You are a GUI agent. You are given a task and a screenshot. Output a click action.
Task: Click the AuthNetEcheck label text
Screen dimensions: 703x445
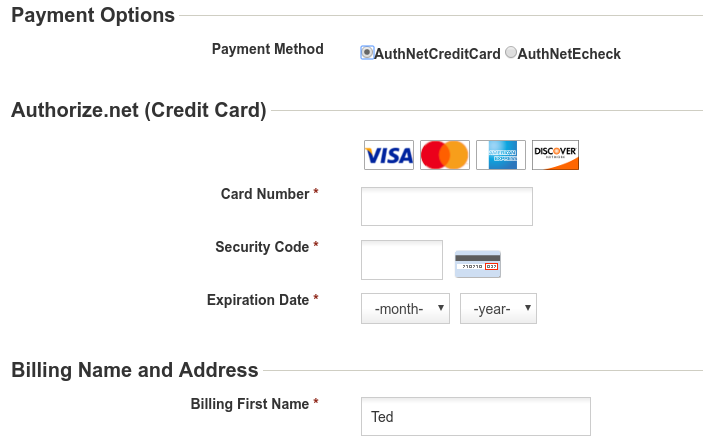569,54
